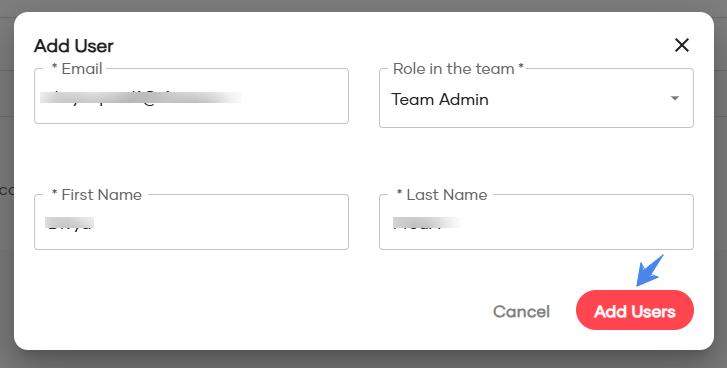Click the Role in the team label
The image size is (727, 368).
458,69
